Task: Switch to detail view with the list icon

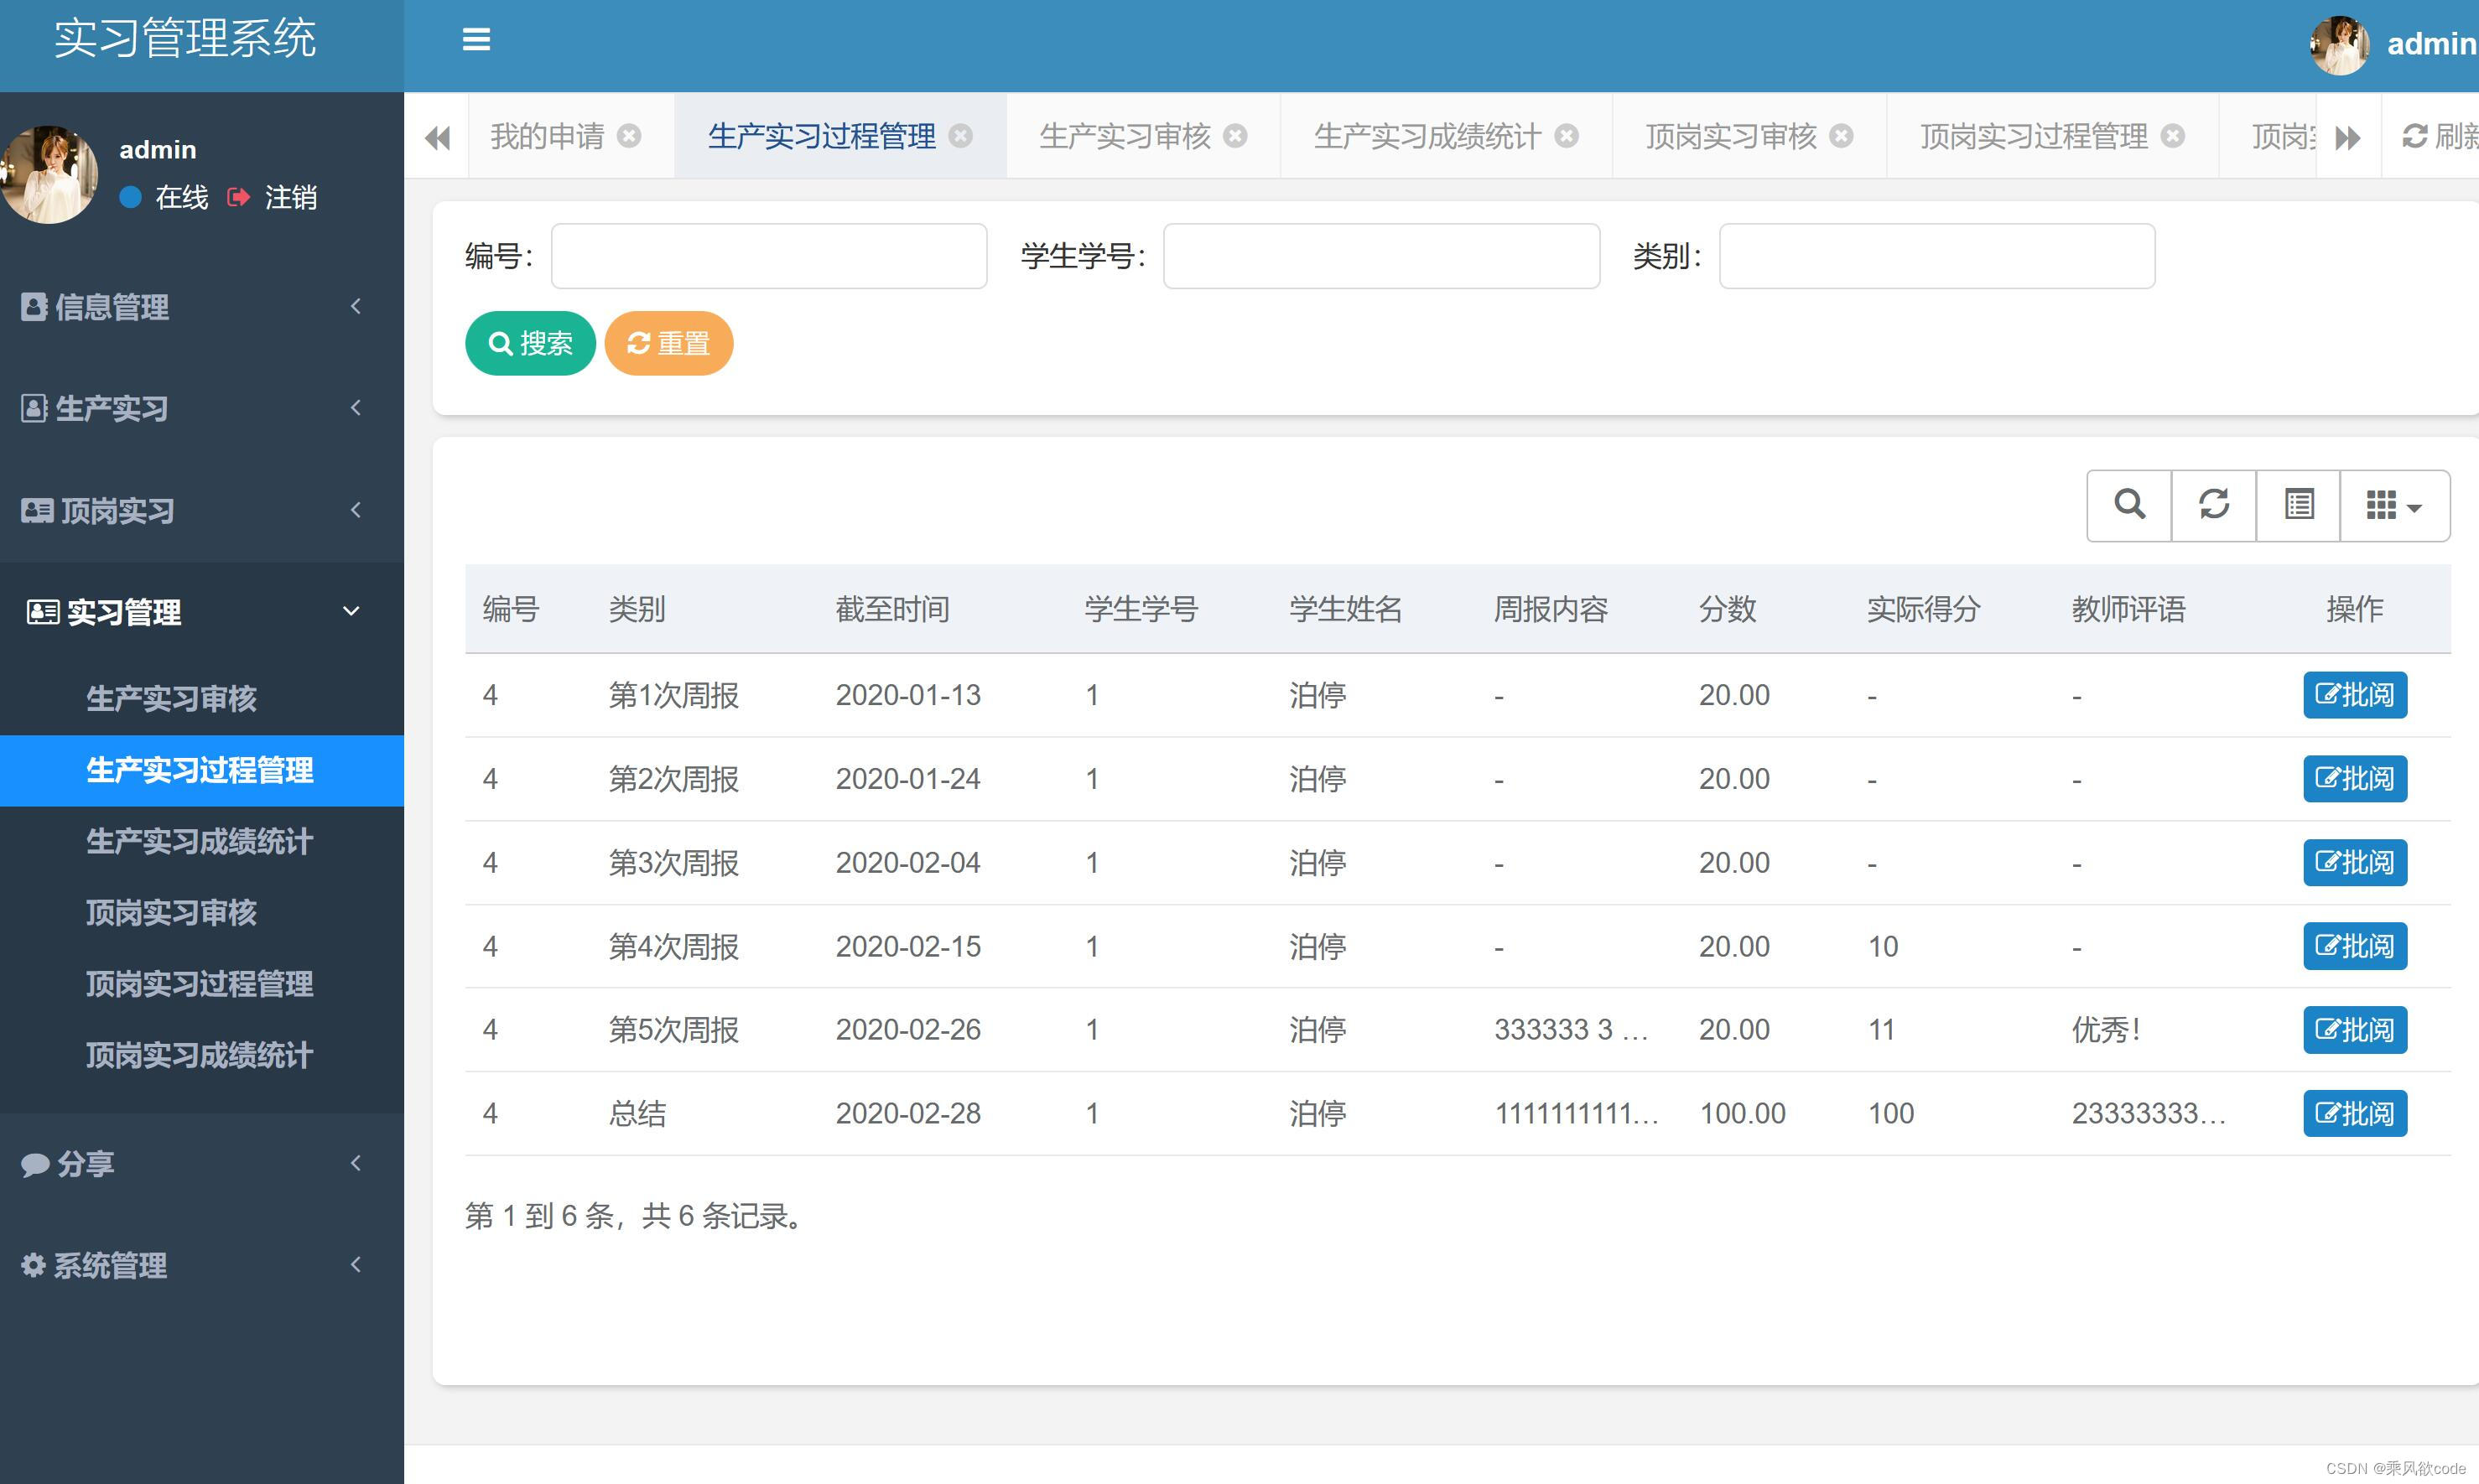Action: [x=2297, y=505]
